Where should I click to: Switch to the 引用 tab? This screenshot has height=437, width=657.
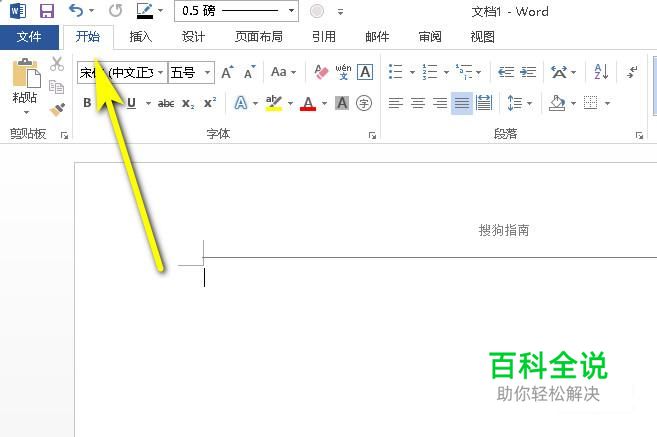click(323, 37)
